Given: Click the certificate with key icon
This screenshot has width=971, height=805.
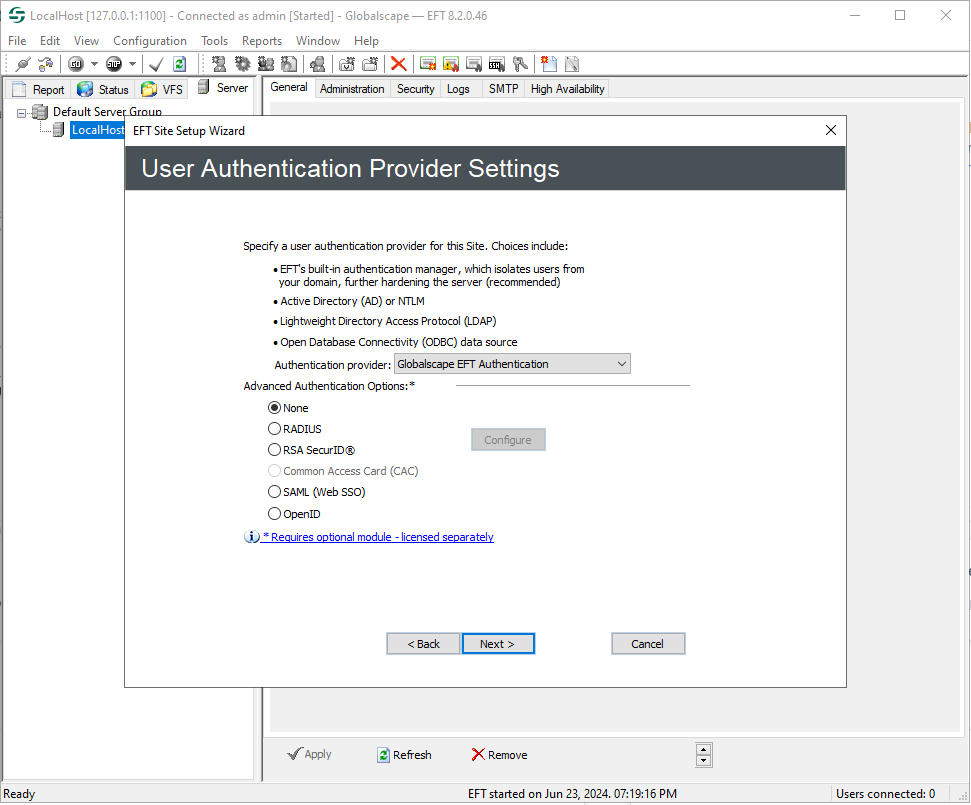Looking at the screenshot, I should click(x=474, y=64).
